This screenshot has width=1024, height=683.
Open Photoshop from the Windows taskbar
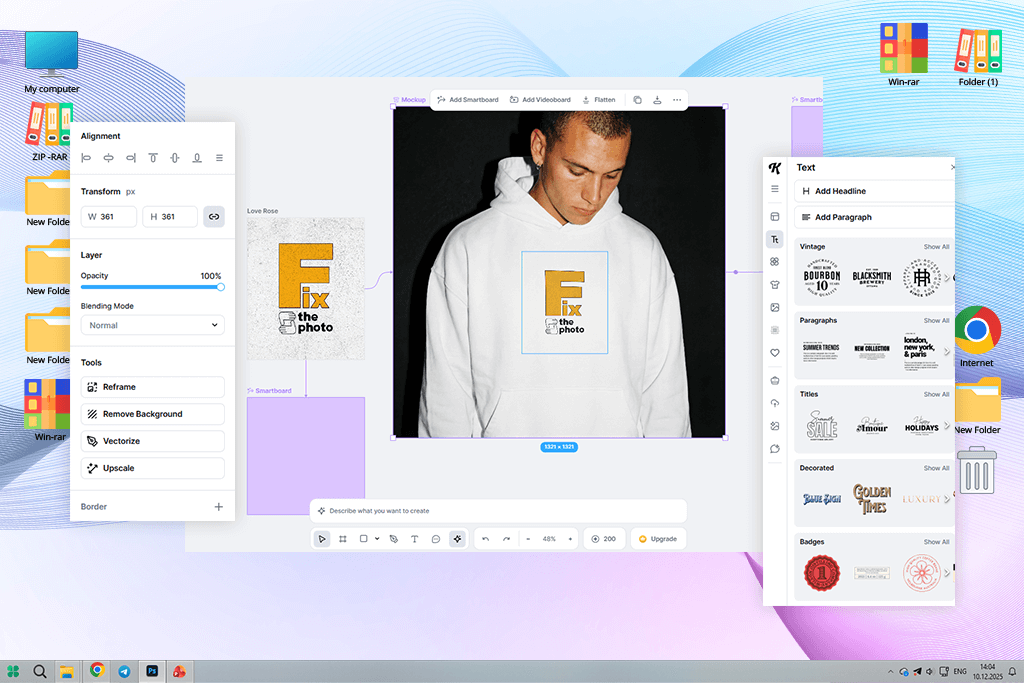point(152,671)
